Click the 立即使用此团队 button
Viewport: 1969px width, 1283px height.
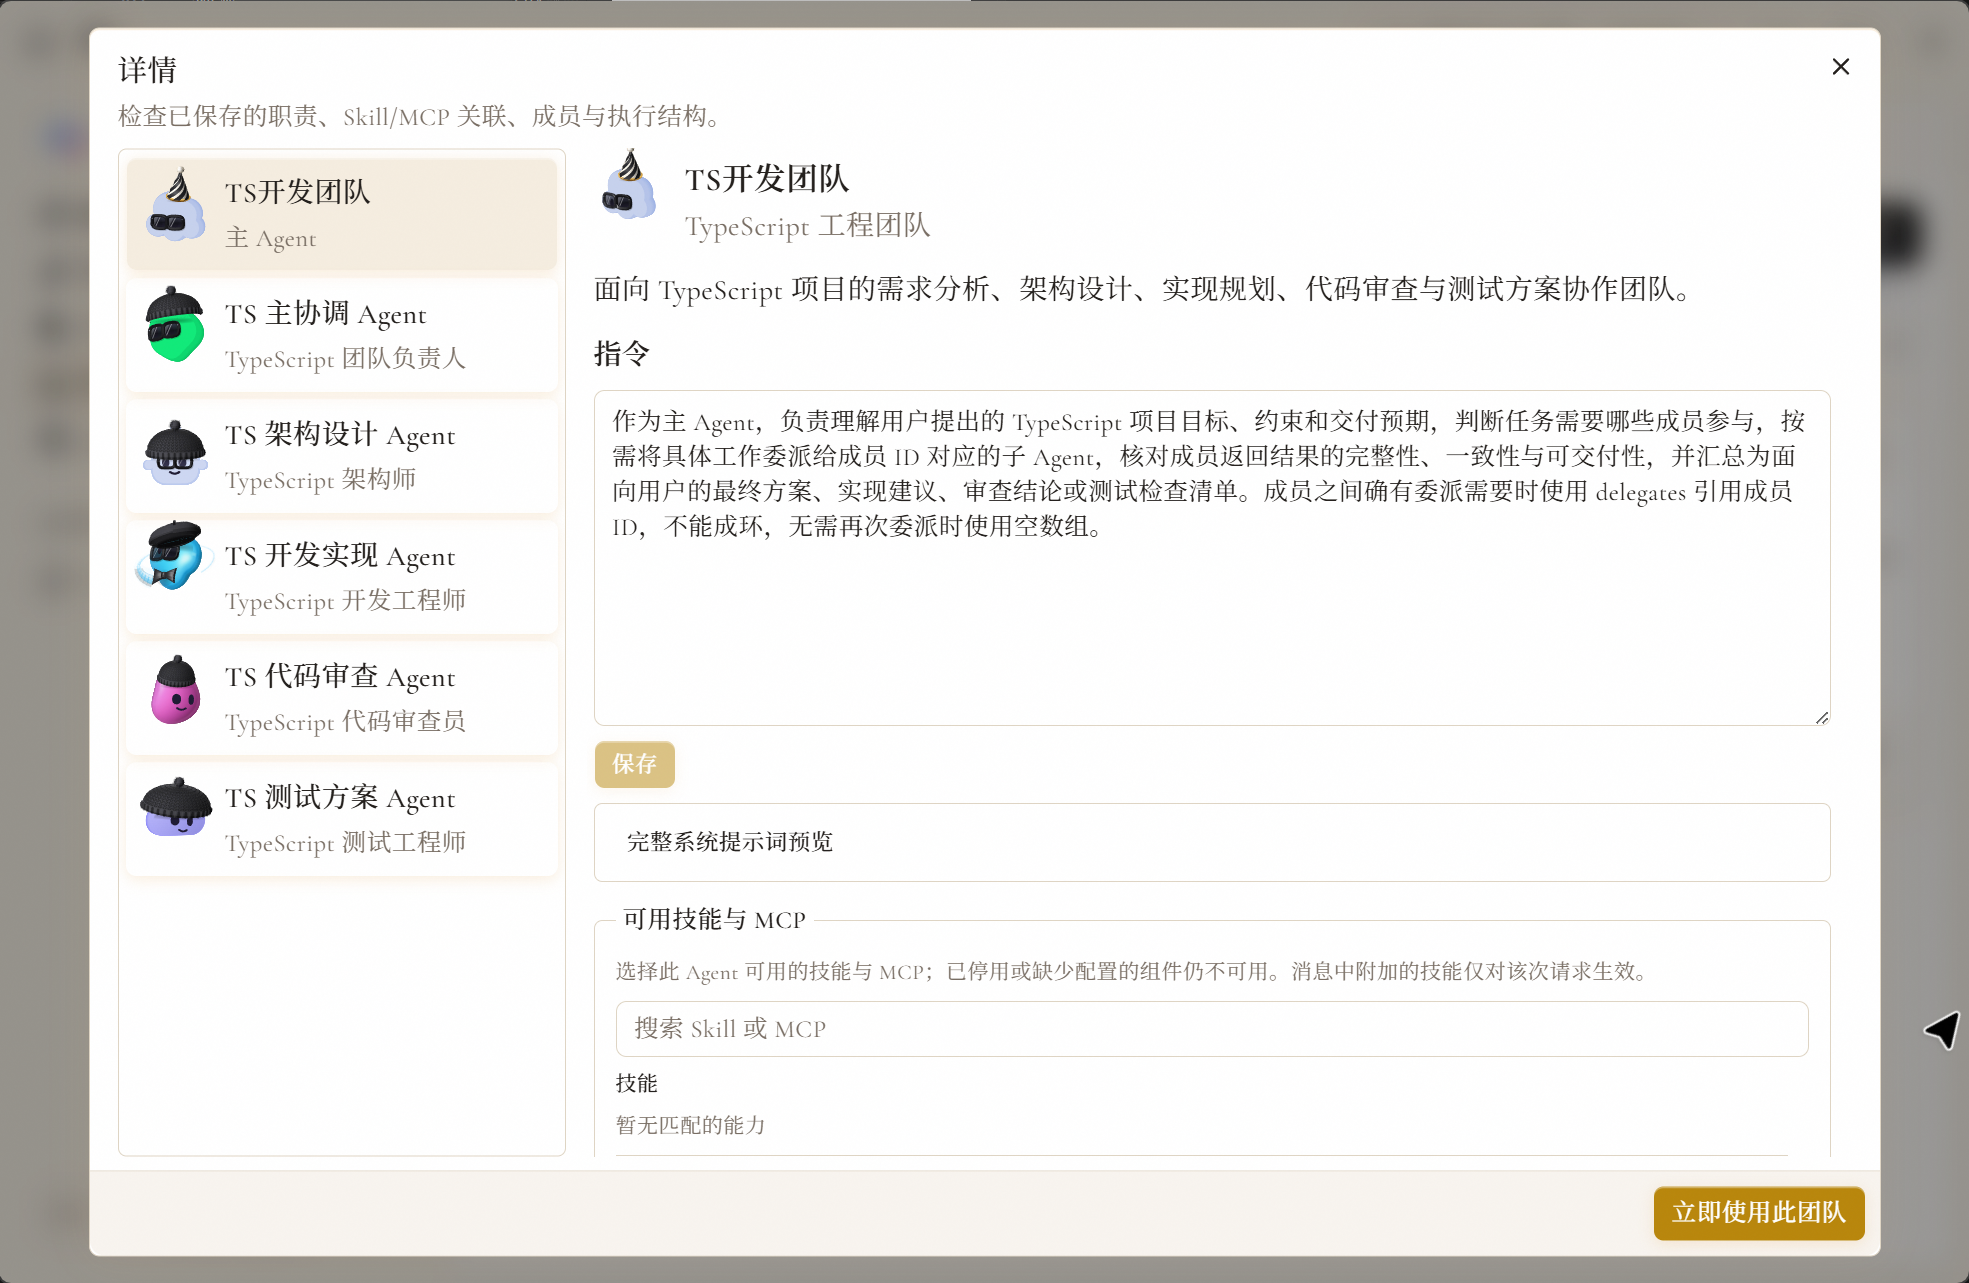coord(1759,1213)
